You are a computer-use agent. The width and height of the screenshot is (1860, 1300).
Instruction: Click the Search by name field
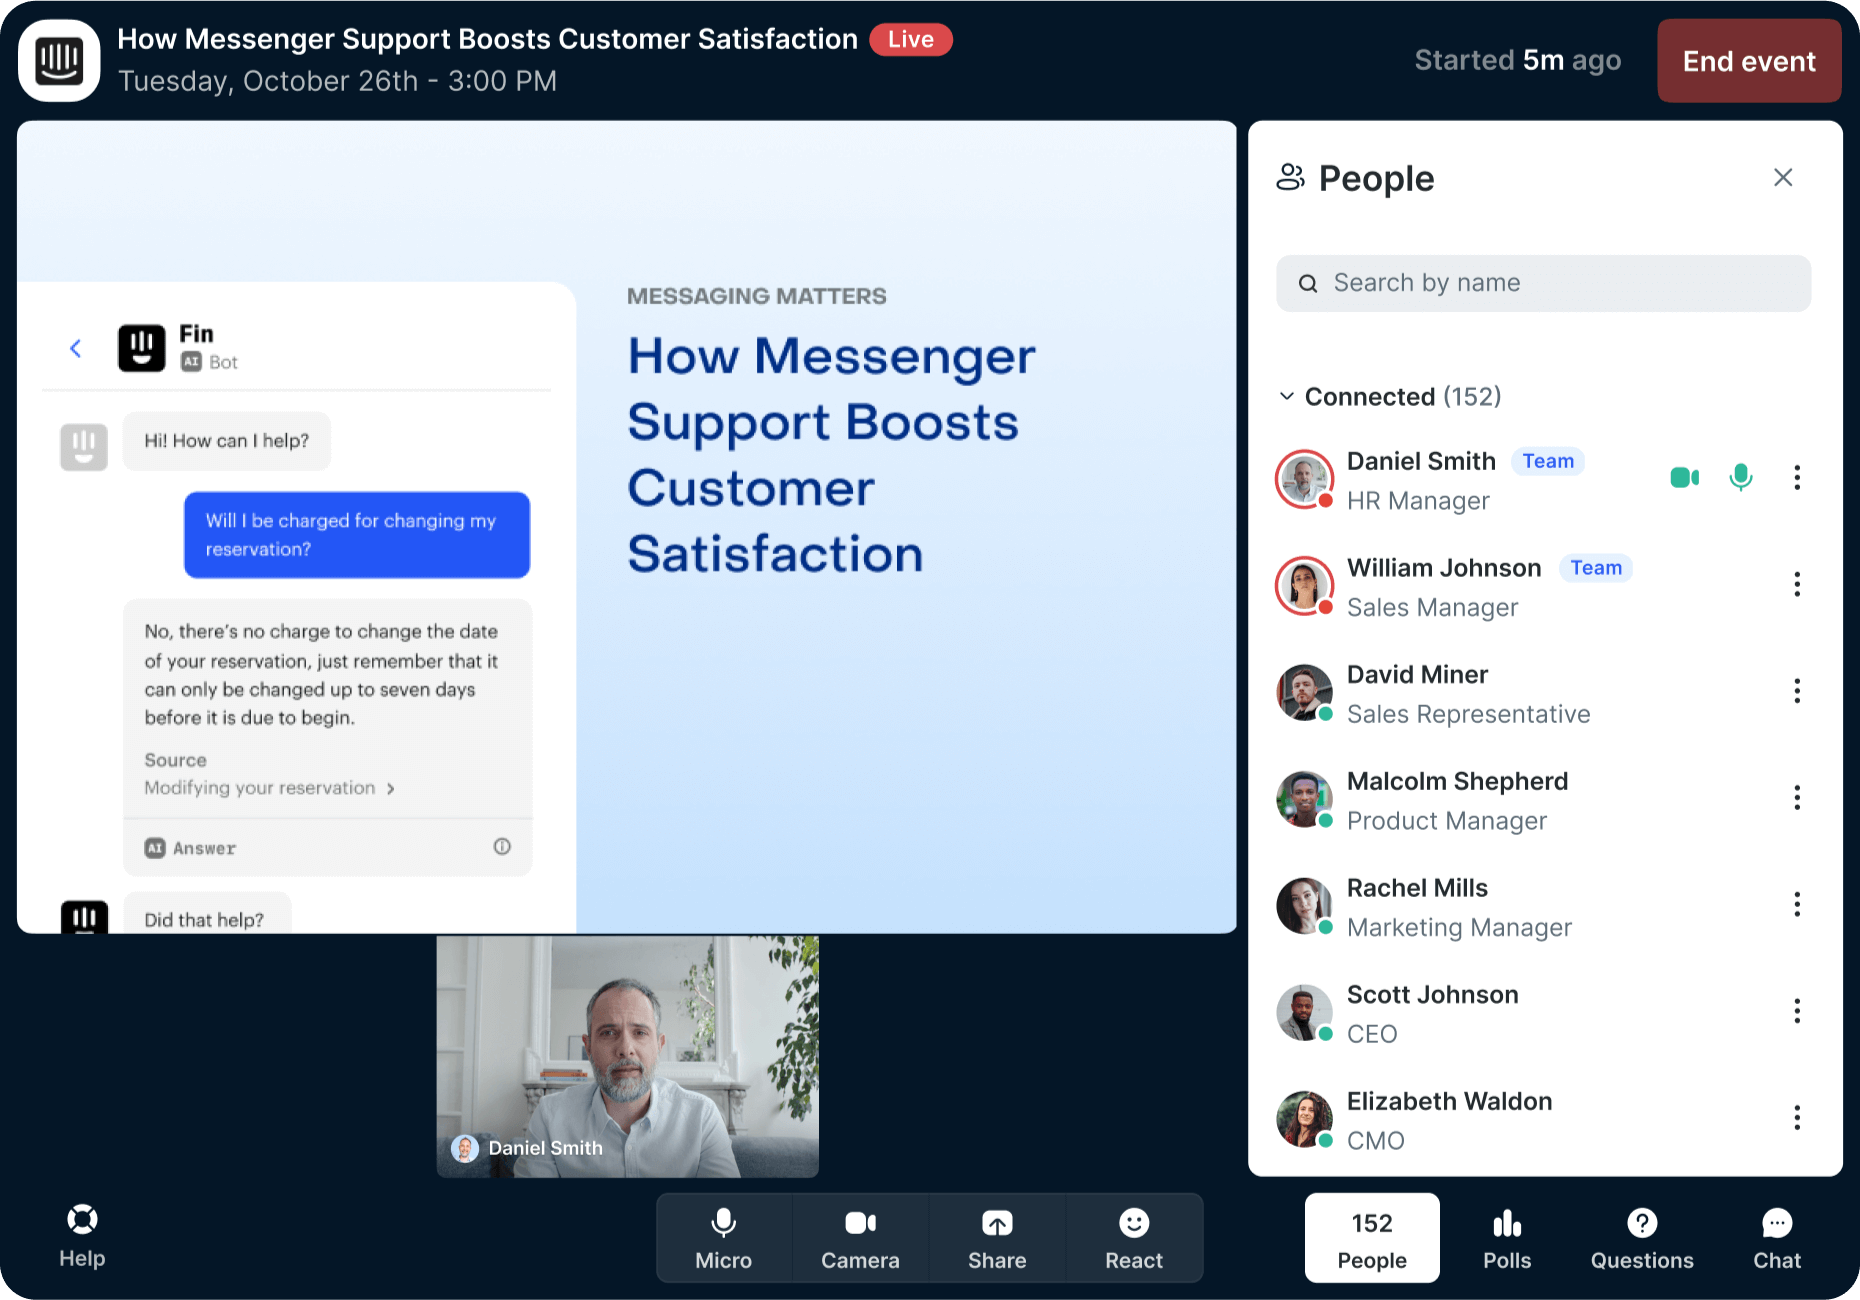click(1542, 283)
